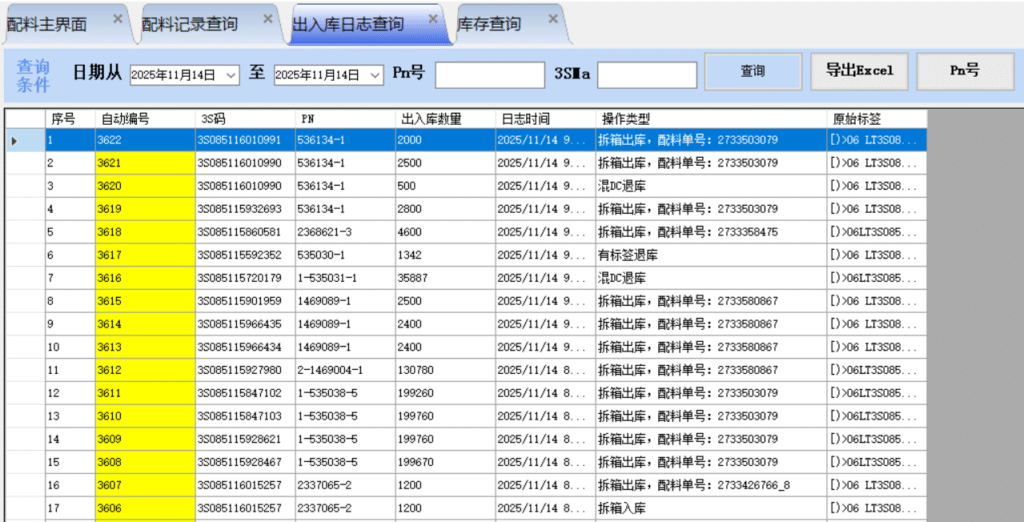Select auto number cell 3620
The image size is (1024, 522).
146,186
